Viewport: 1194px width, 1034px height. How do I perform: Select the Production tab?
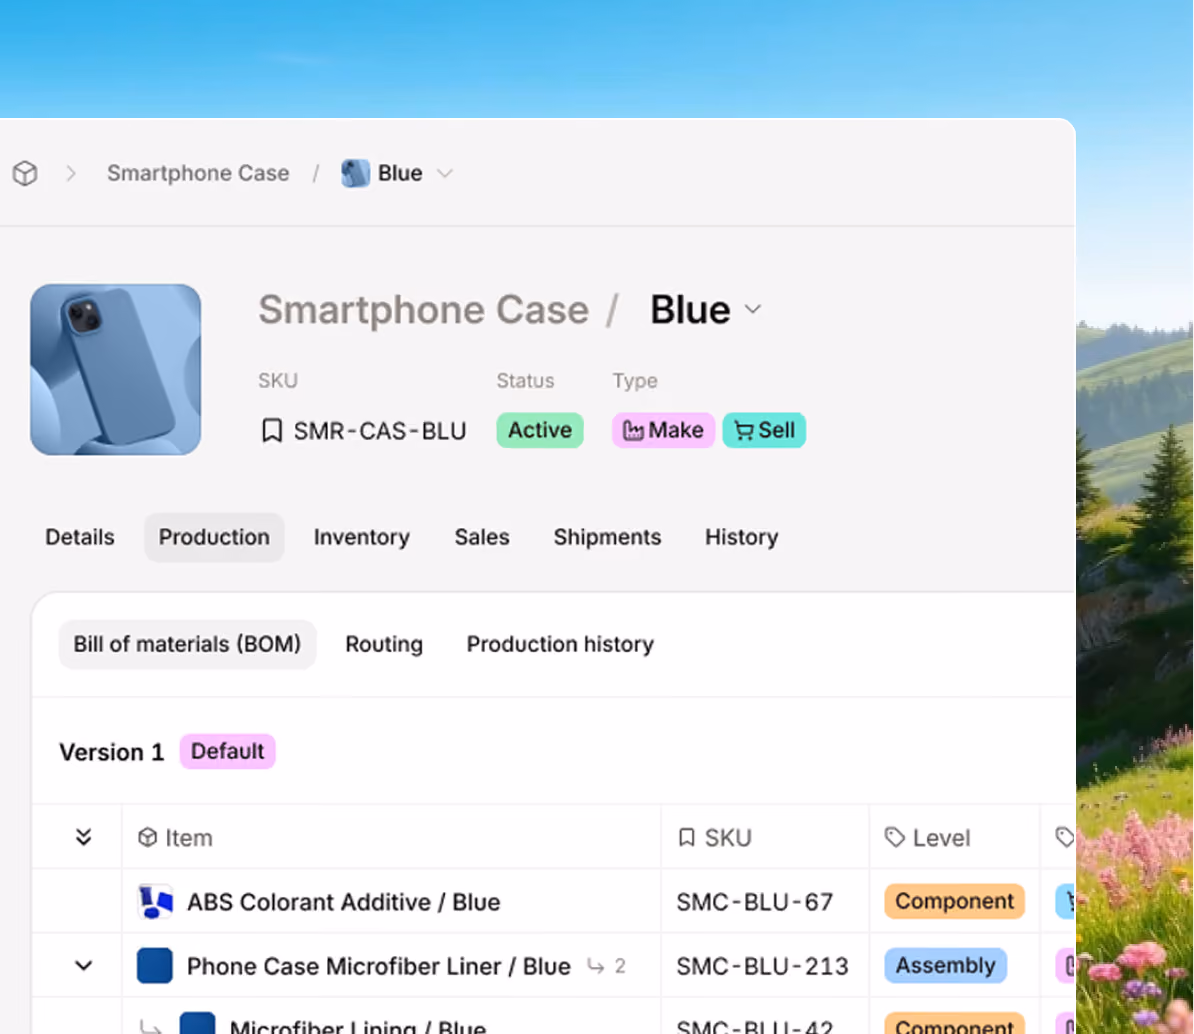[214, 538]
